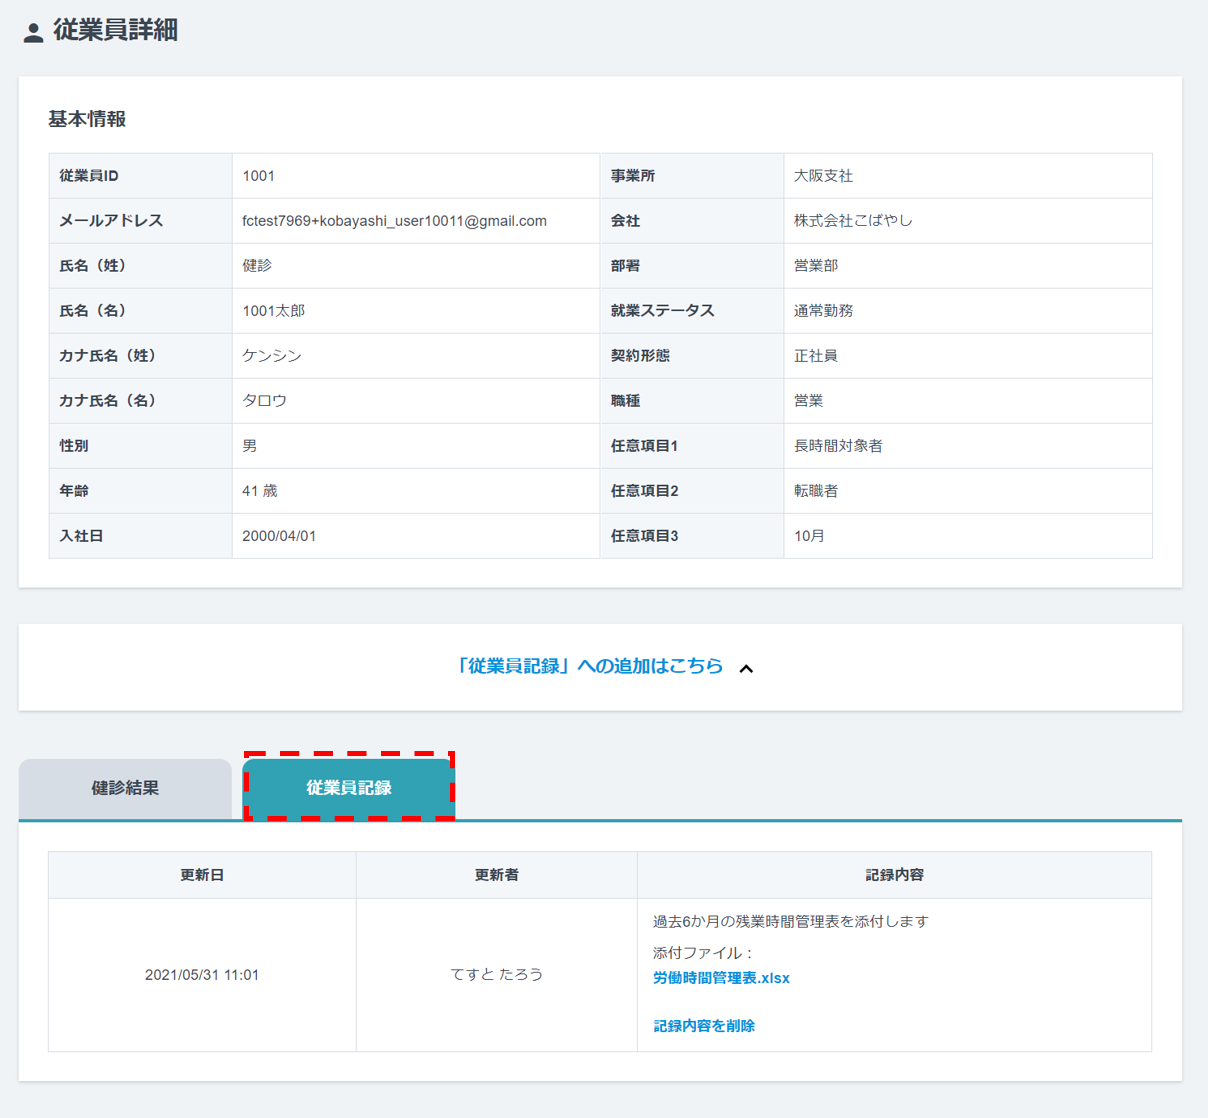Open the 「従業員記録」への追加はこちら link
This screenshot has height=1118, width=1208.
tap(588, 666)
